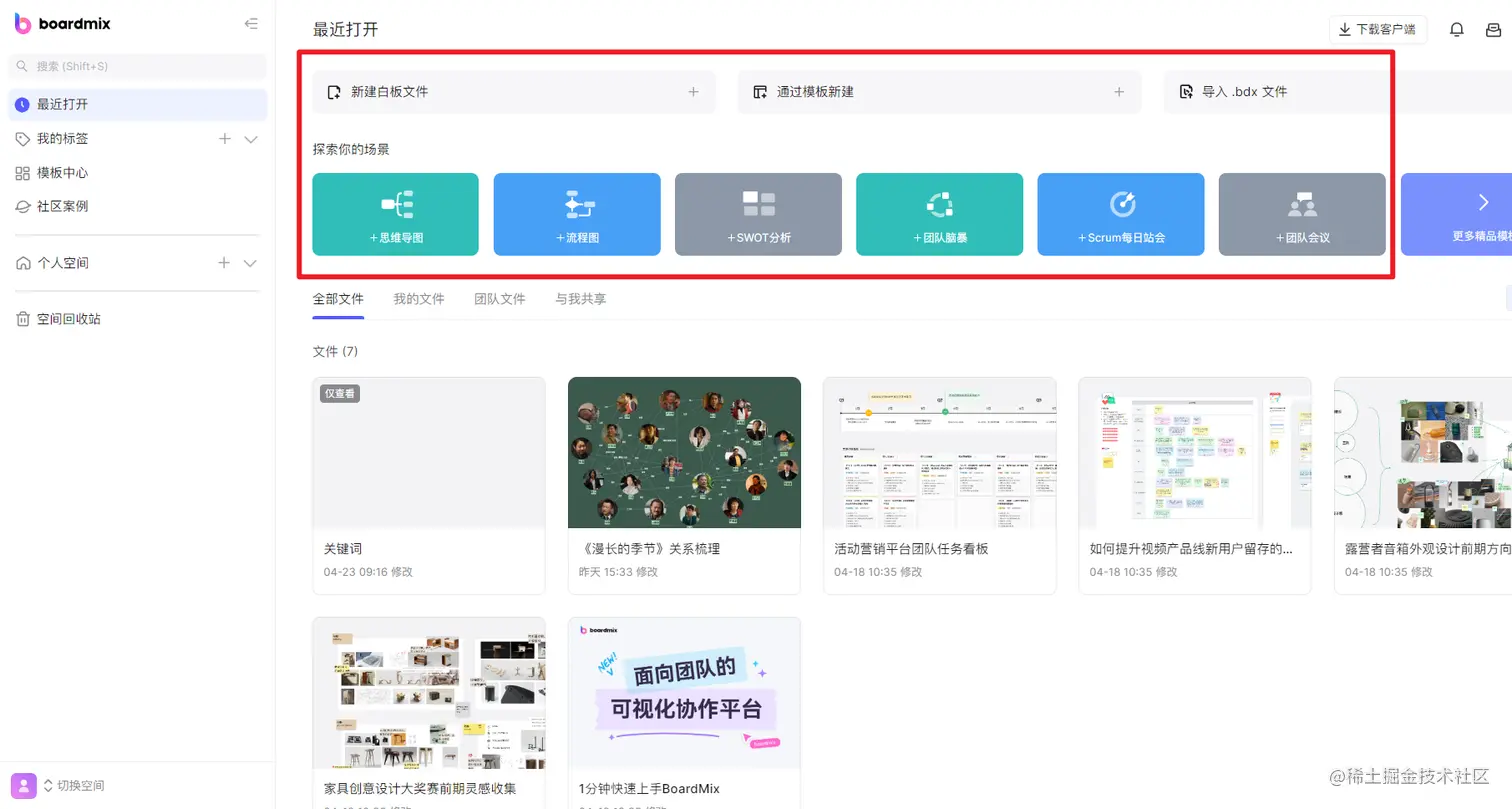Focus the search box 搜索 (Shift+S)
1512x809 pixels.
point(138,66)
